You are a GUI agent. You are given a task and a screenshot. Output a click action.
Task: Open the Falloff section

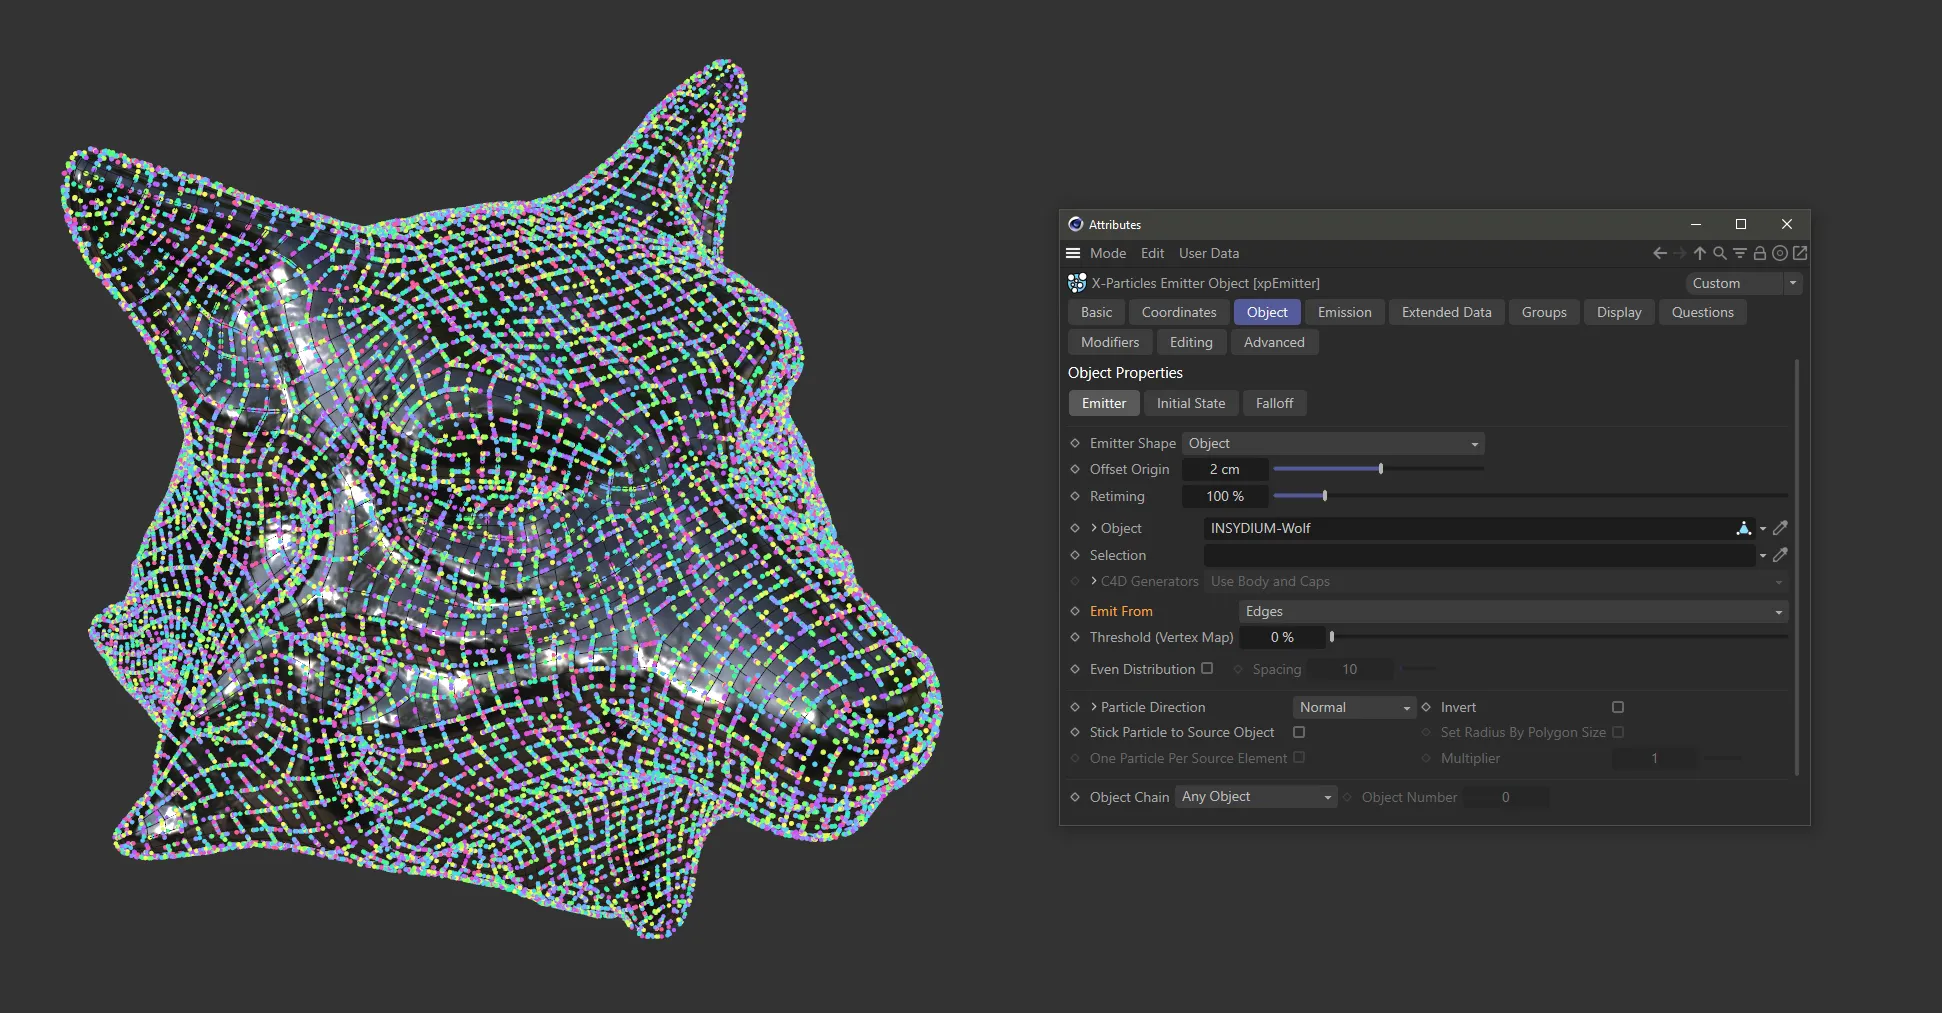[x=1274, y=403]
